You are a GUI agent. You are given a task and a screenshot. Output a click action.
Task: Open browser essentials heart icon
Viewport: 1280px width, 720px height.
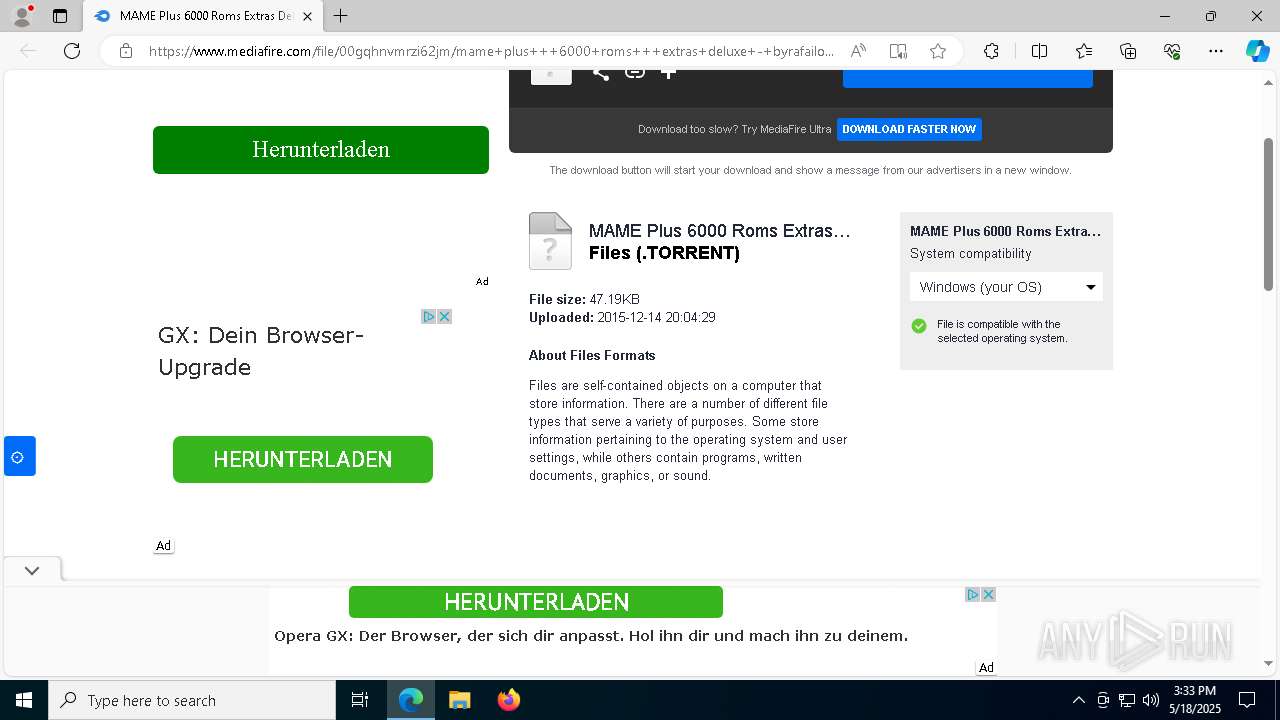point(1172,51)
